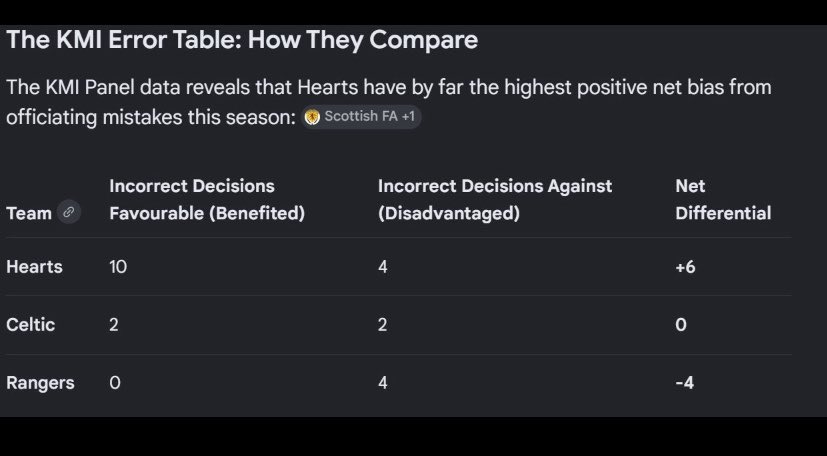Click the Scottish FA crest icon
Image resolution: width=827 pixels, height=456 pixels.
coord(312,117)
